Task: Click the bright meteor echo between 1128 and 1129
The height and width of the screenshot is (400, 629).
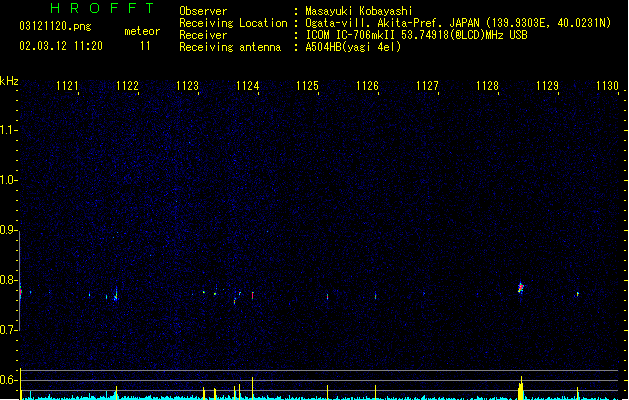Action: point(521,288)
